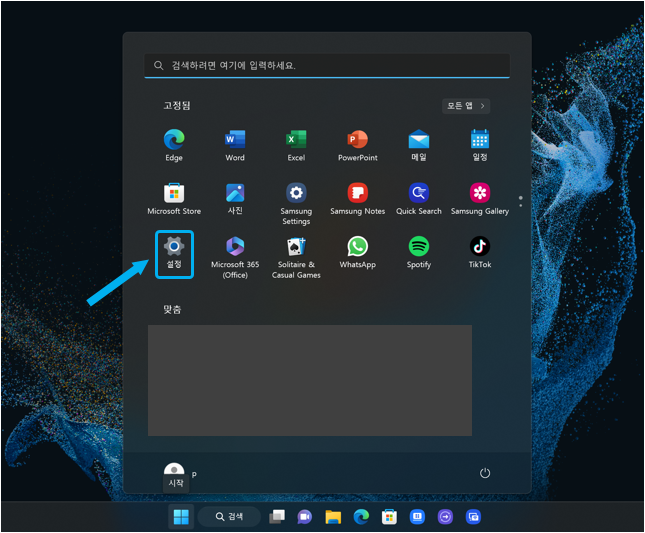645x533 pixels.
Task: Open File Explorer from the taskbar
Action: (x=333, y=517)
